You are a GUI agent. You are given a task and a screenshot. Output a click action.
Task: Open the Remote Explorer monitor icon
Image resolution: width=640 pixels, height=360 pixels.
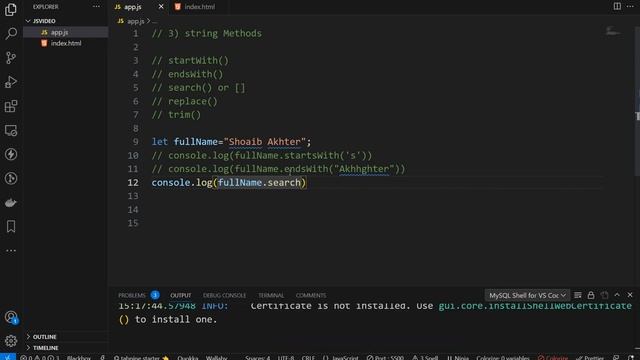(x=11, y=131)
